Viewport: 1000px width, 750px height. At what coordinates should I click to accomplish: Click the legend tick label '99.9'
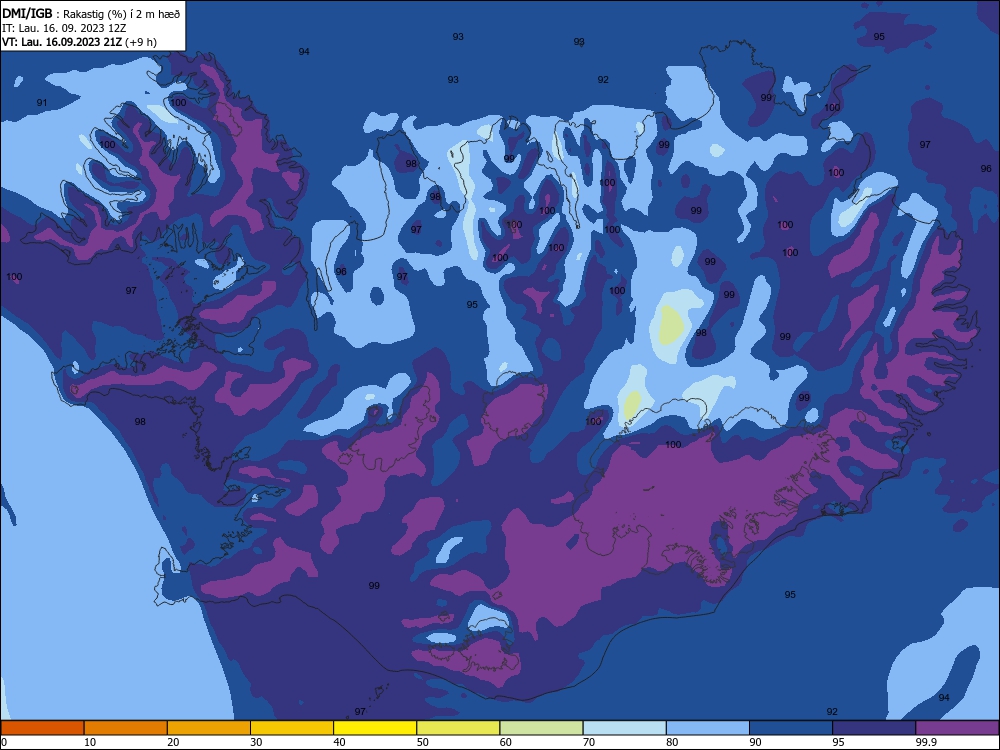click(926, 742)
